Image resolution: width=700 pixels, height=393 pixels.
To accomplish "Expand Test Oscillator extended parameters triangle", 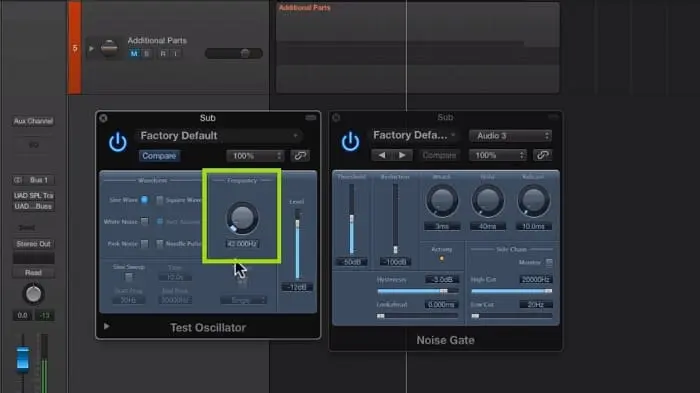I will [106, 326].
